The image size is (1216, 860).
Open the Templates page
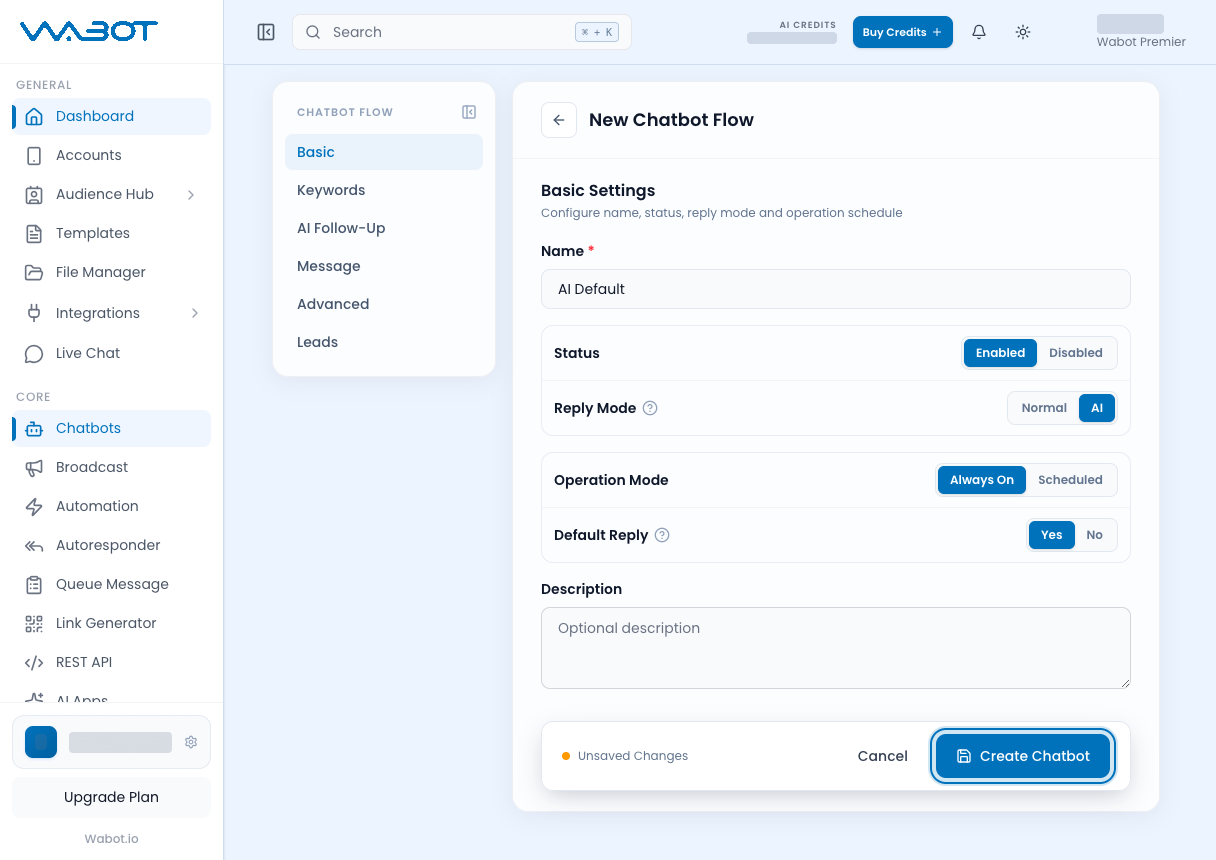click(x=112, y=233)
